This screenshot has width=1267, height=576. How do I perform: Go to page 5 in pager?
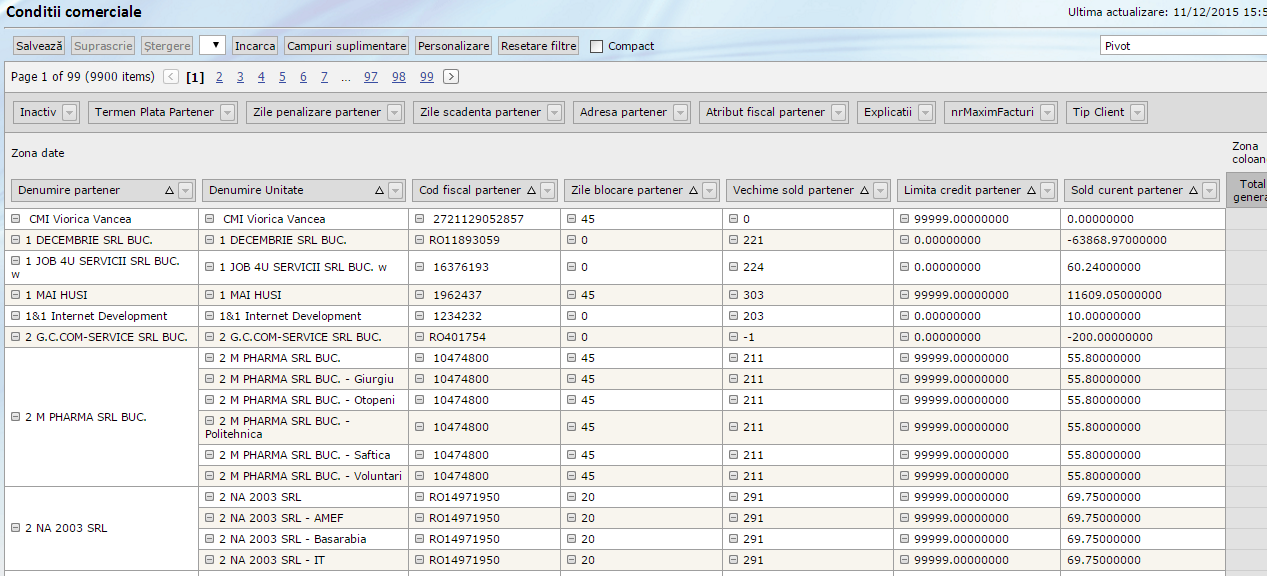282,77
